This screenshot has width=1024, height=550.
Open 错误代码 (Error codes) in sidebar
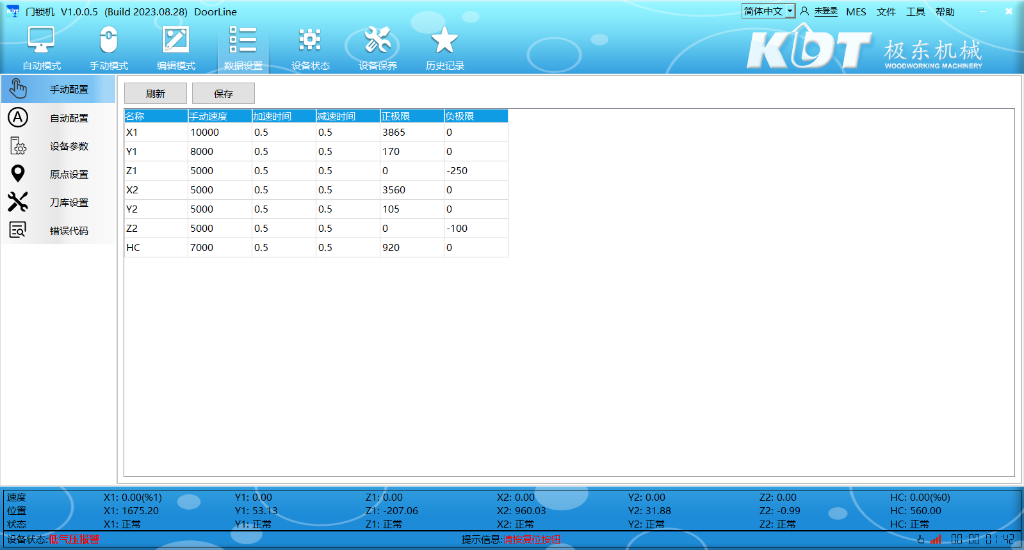tap(58, 230)
